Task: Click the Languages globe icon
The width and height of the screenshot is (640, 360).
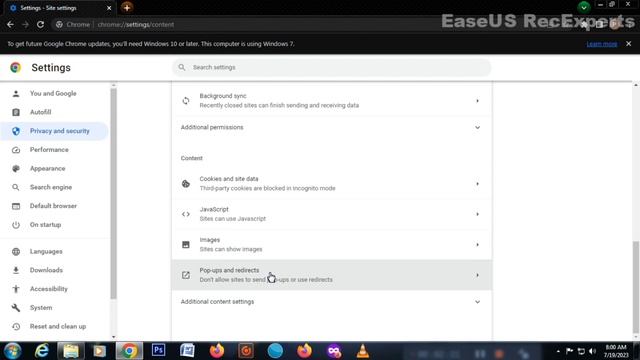Action: 16,251
